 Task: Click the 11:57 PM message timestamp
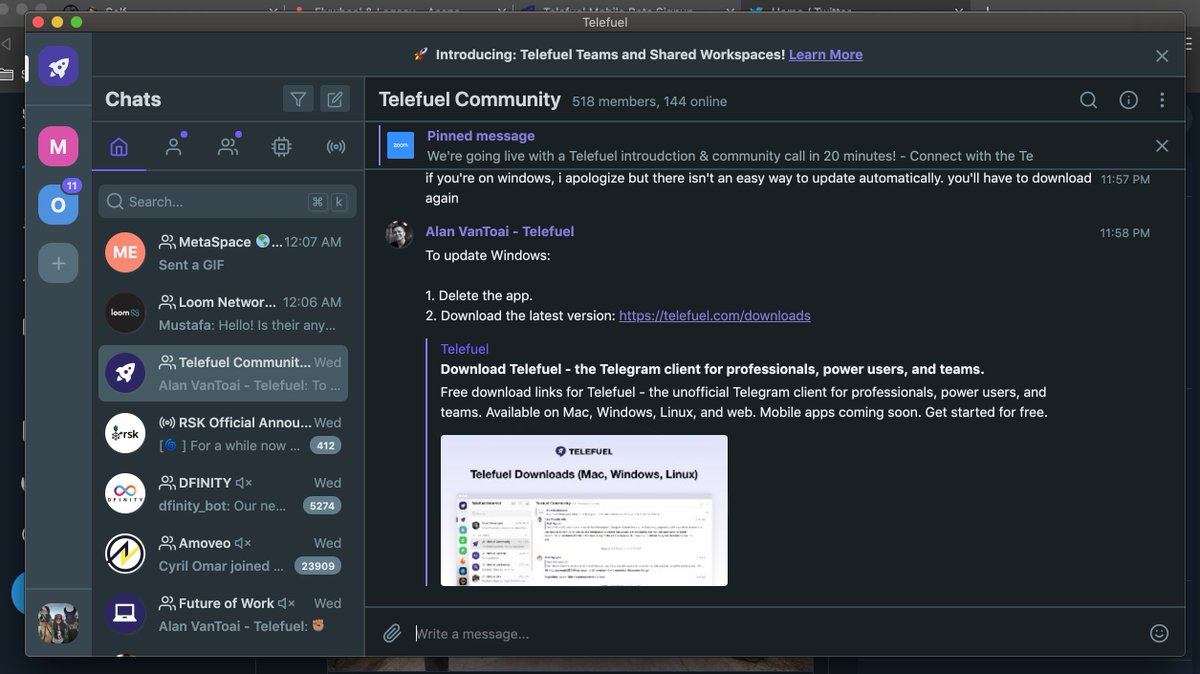(x=1125, y=179)
